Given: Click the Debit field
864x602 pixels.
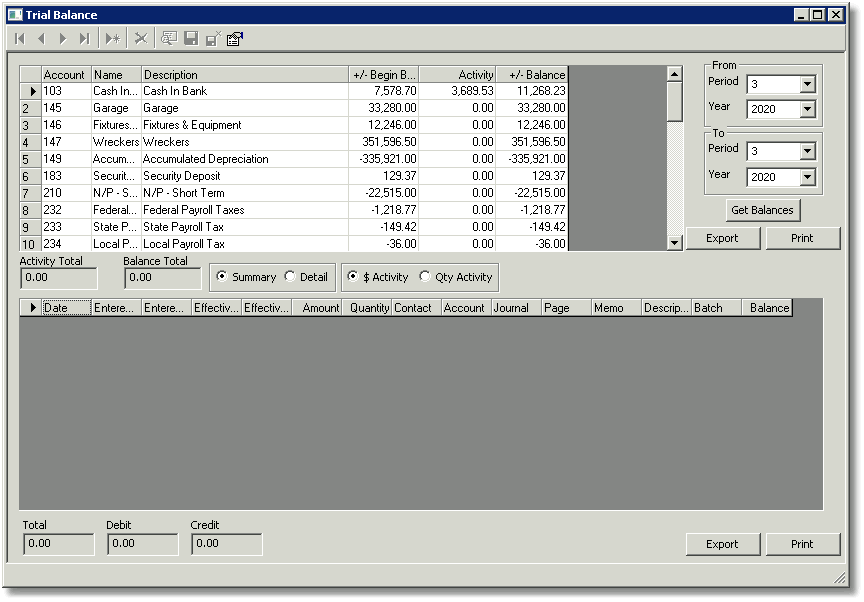Looking at the screenshot, I should point(143,544).
